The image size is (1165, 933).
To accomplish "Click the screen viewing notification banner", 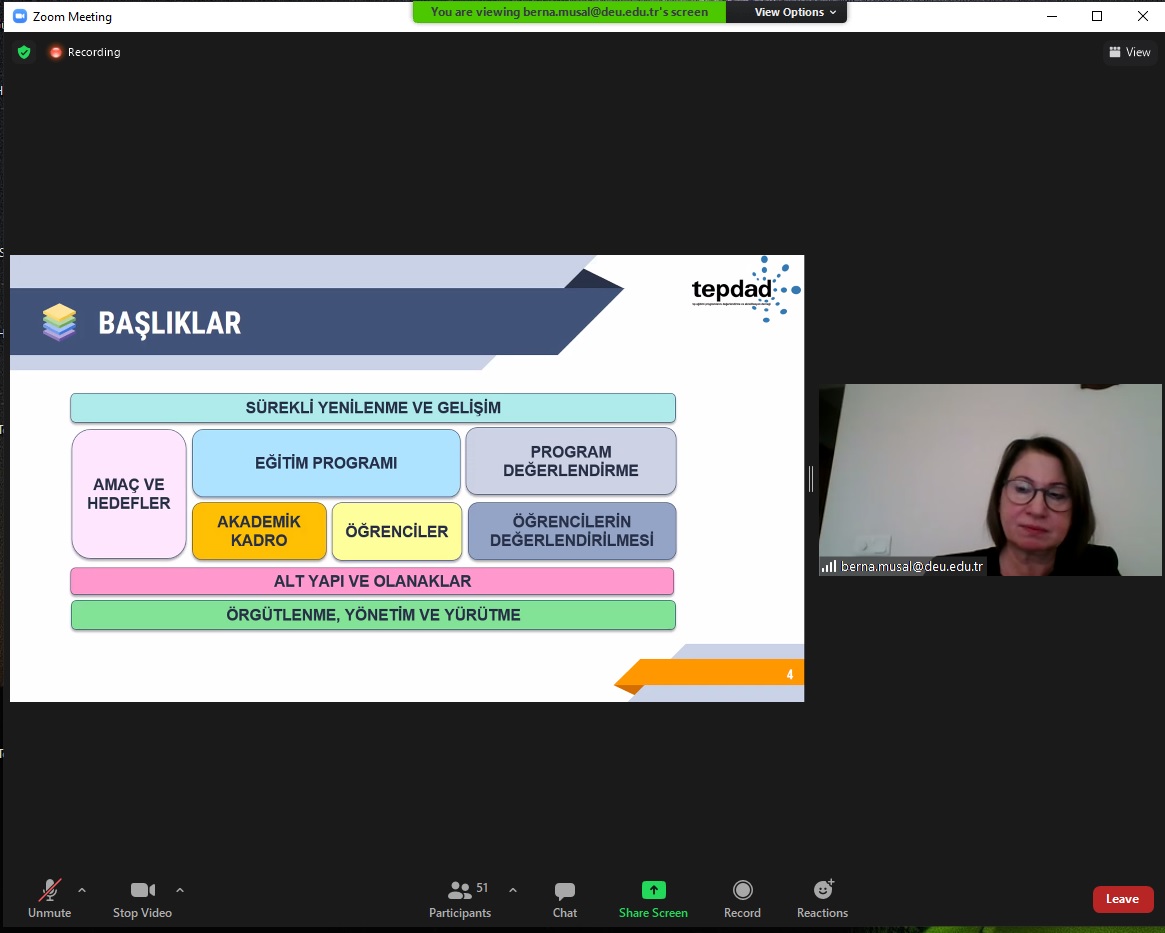I will [x=569, y=12].
